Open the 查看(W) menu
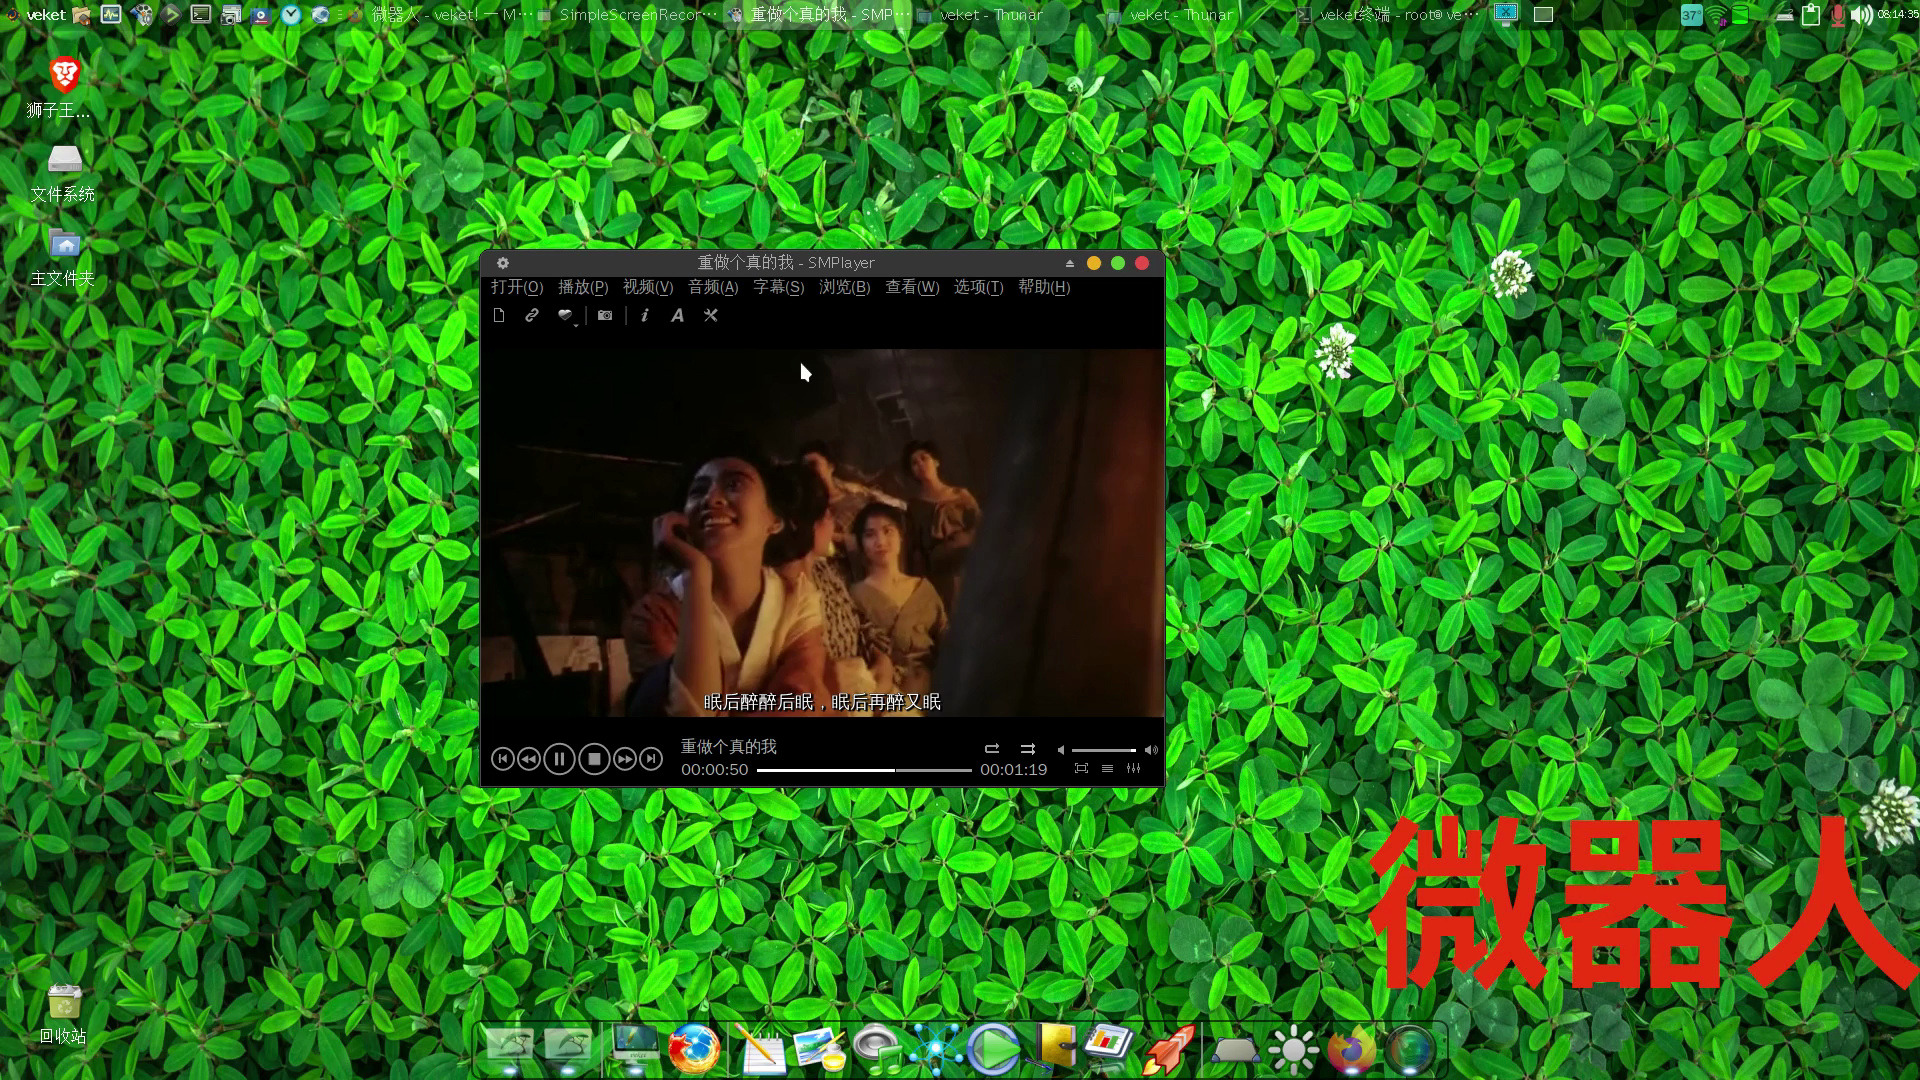 912,287
